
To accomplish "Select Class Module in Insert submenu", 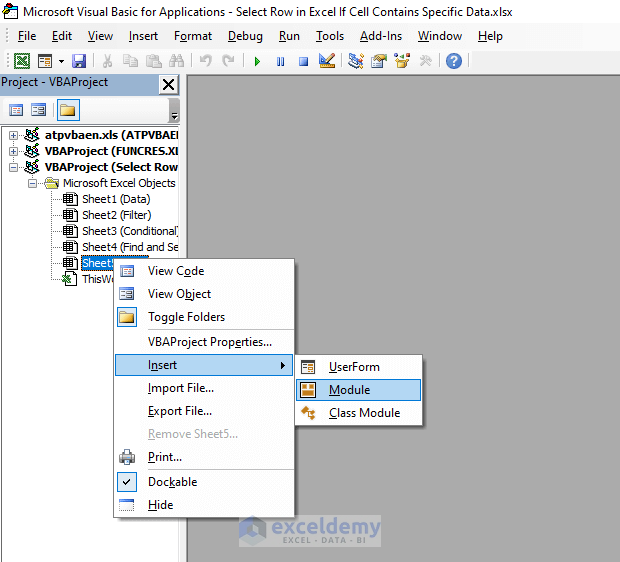I will click(359, 413).
